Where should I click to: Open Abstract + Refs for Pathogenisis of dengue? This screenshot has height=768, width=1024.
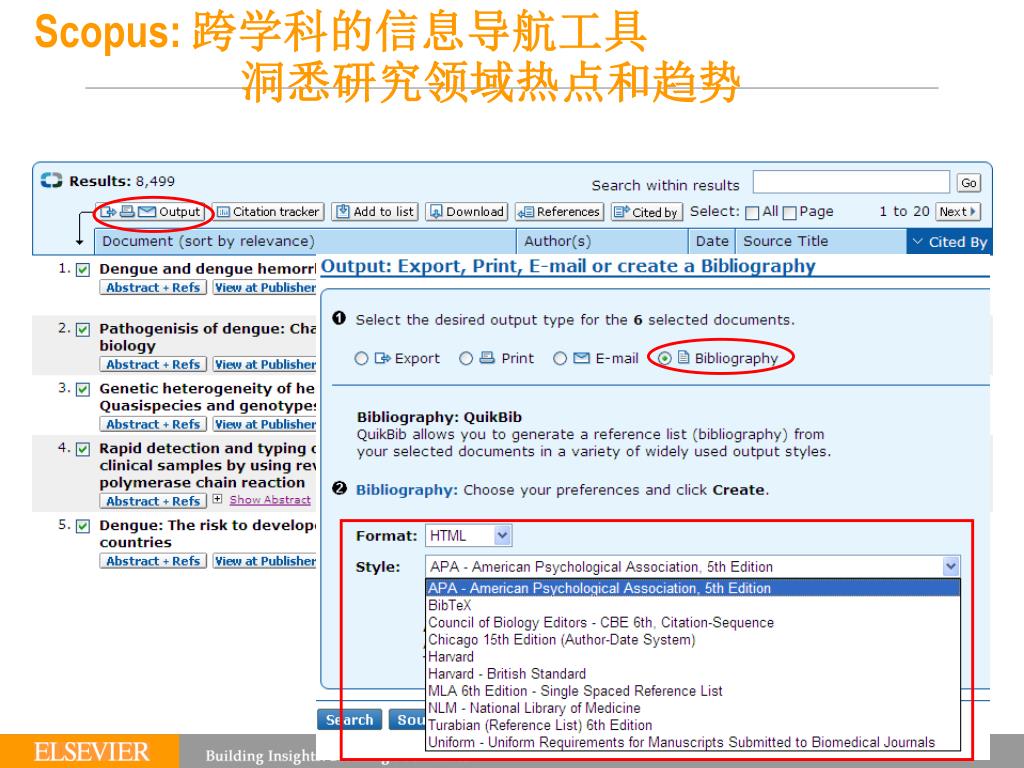click(x=153, y=364)
